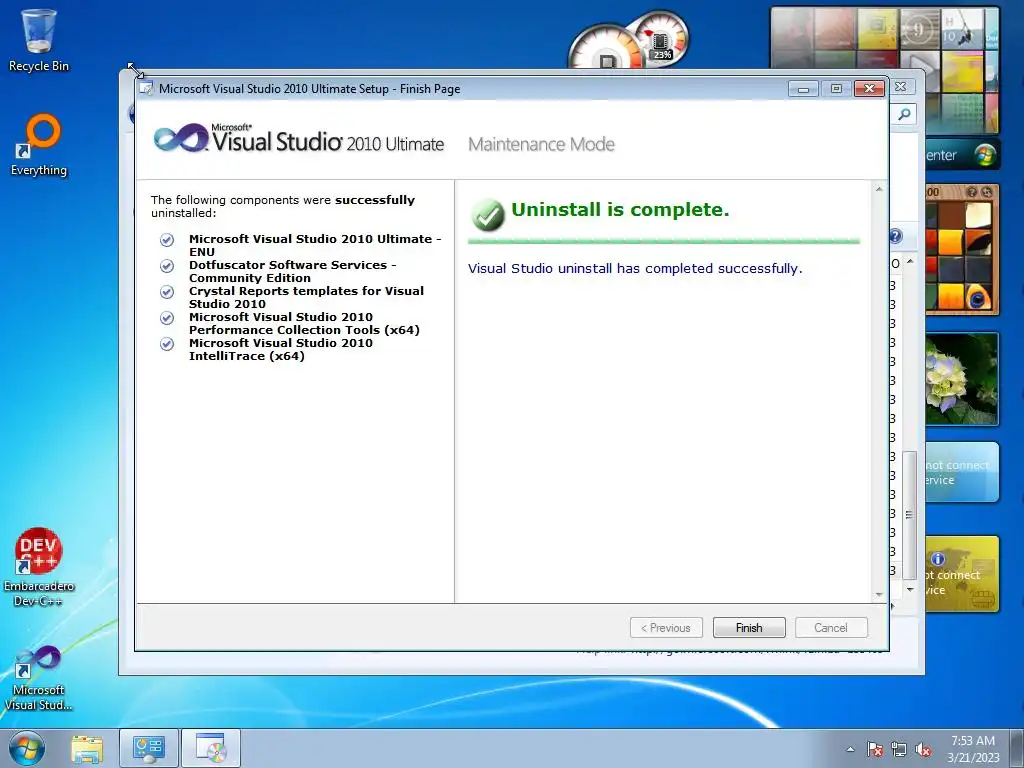Click the Windows Media Center gadget
Image resolution: width=1024 pixels, height=768 pixels.
[x=963, y=155]
